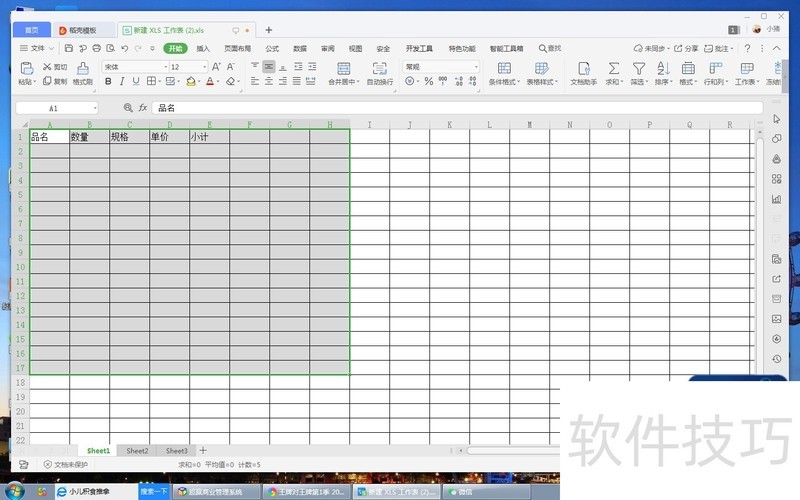Click the font color A swatch
Image resolution: width=800 pixels, height=500 pixels.
[x=210, y=81]
